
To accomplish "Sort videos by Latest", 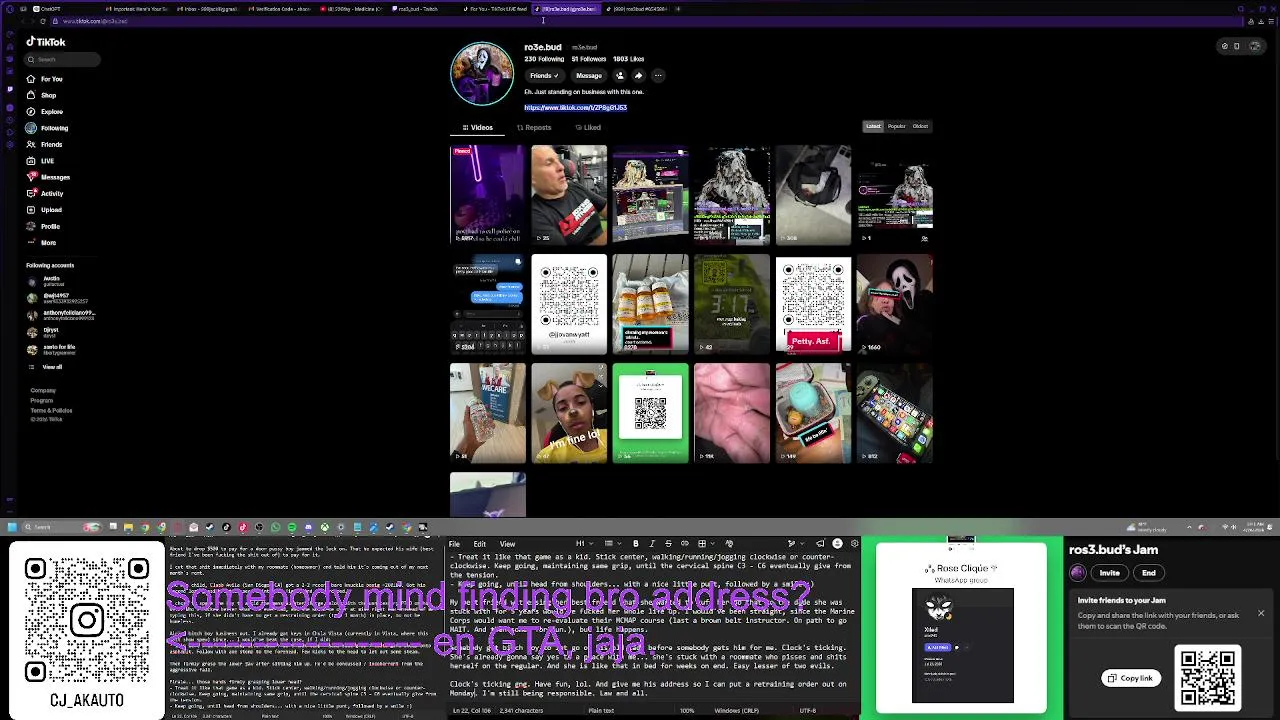I will click(x=873, y=126).
